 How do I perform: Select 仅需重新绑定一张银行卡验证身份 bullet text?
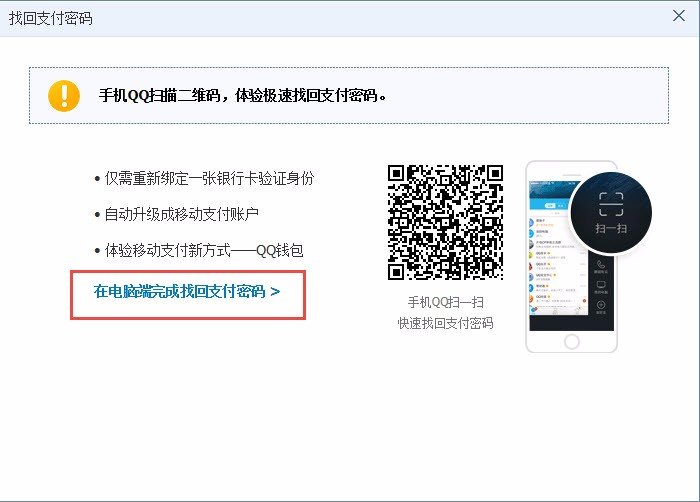pyautogui.click(x=209, y=178)
